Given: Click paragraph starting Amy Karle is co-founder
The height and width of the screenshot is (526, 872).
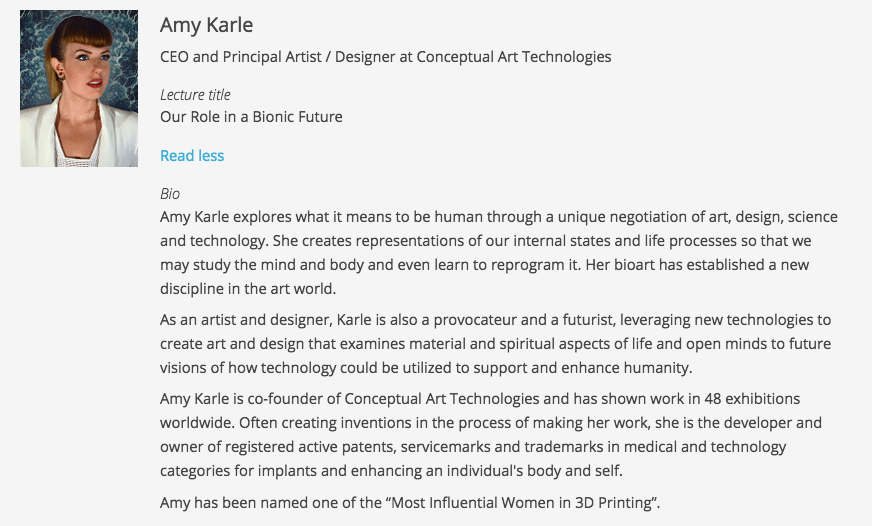Looking at the screenshot, I should pos(491,435).
